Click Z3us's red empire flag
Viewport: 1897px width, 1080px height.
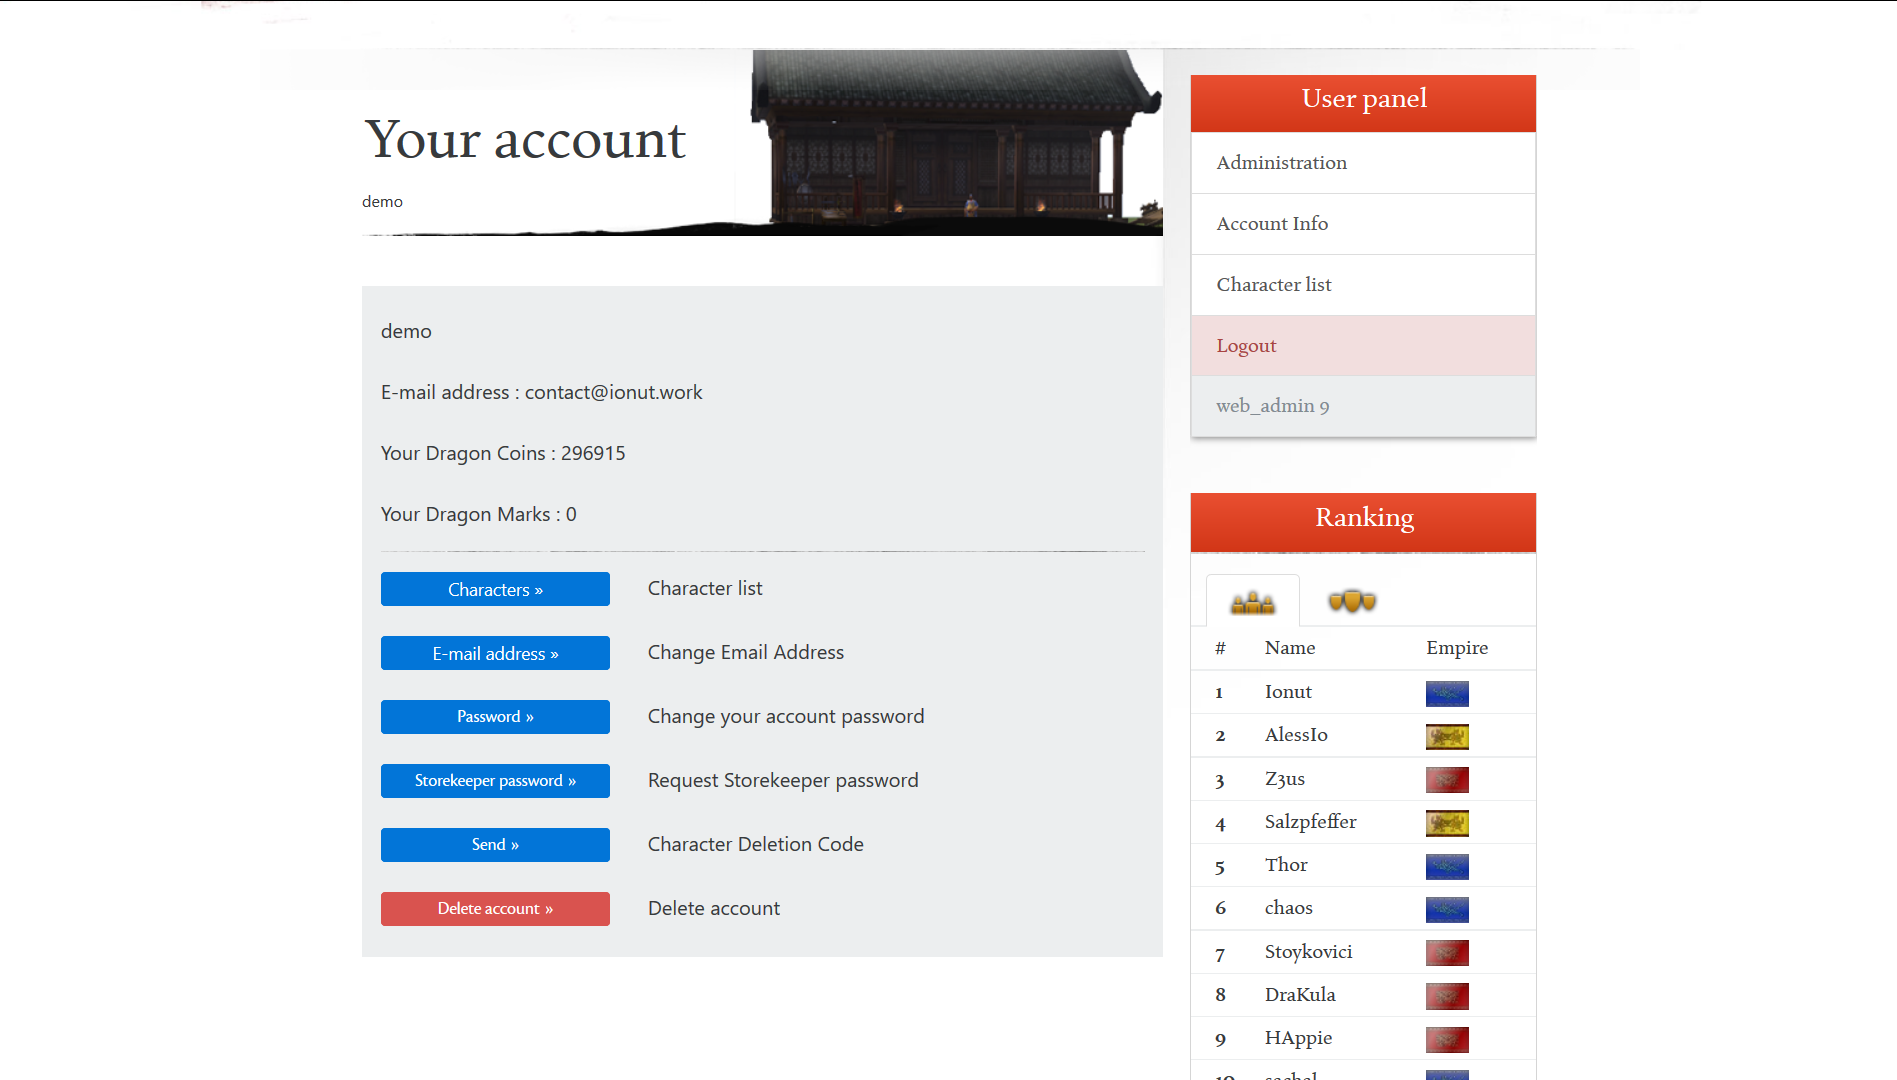pyautogui.click(x=1447, y=779)
